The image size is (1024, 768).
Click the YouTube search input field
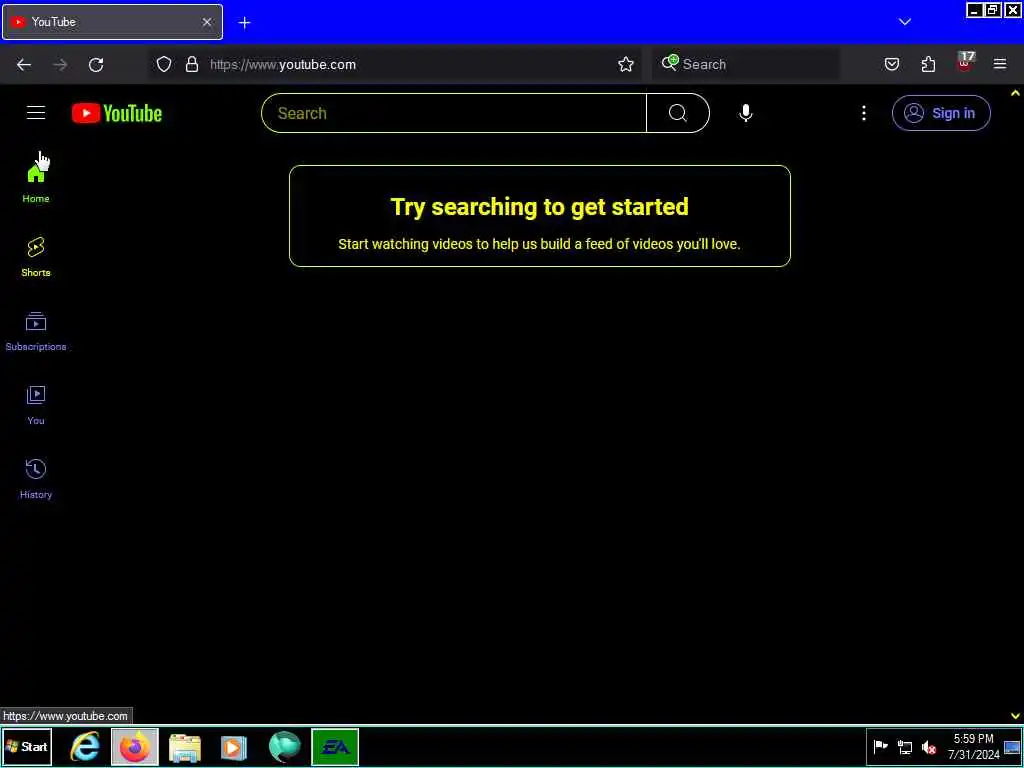454,113
